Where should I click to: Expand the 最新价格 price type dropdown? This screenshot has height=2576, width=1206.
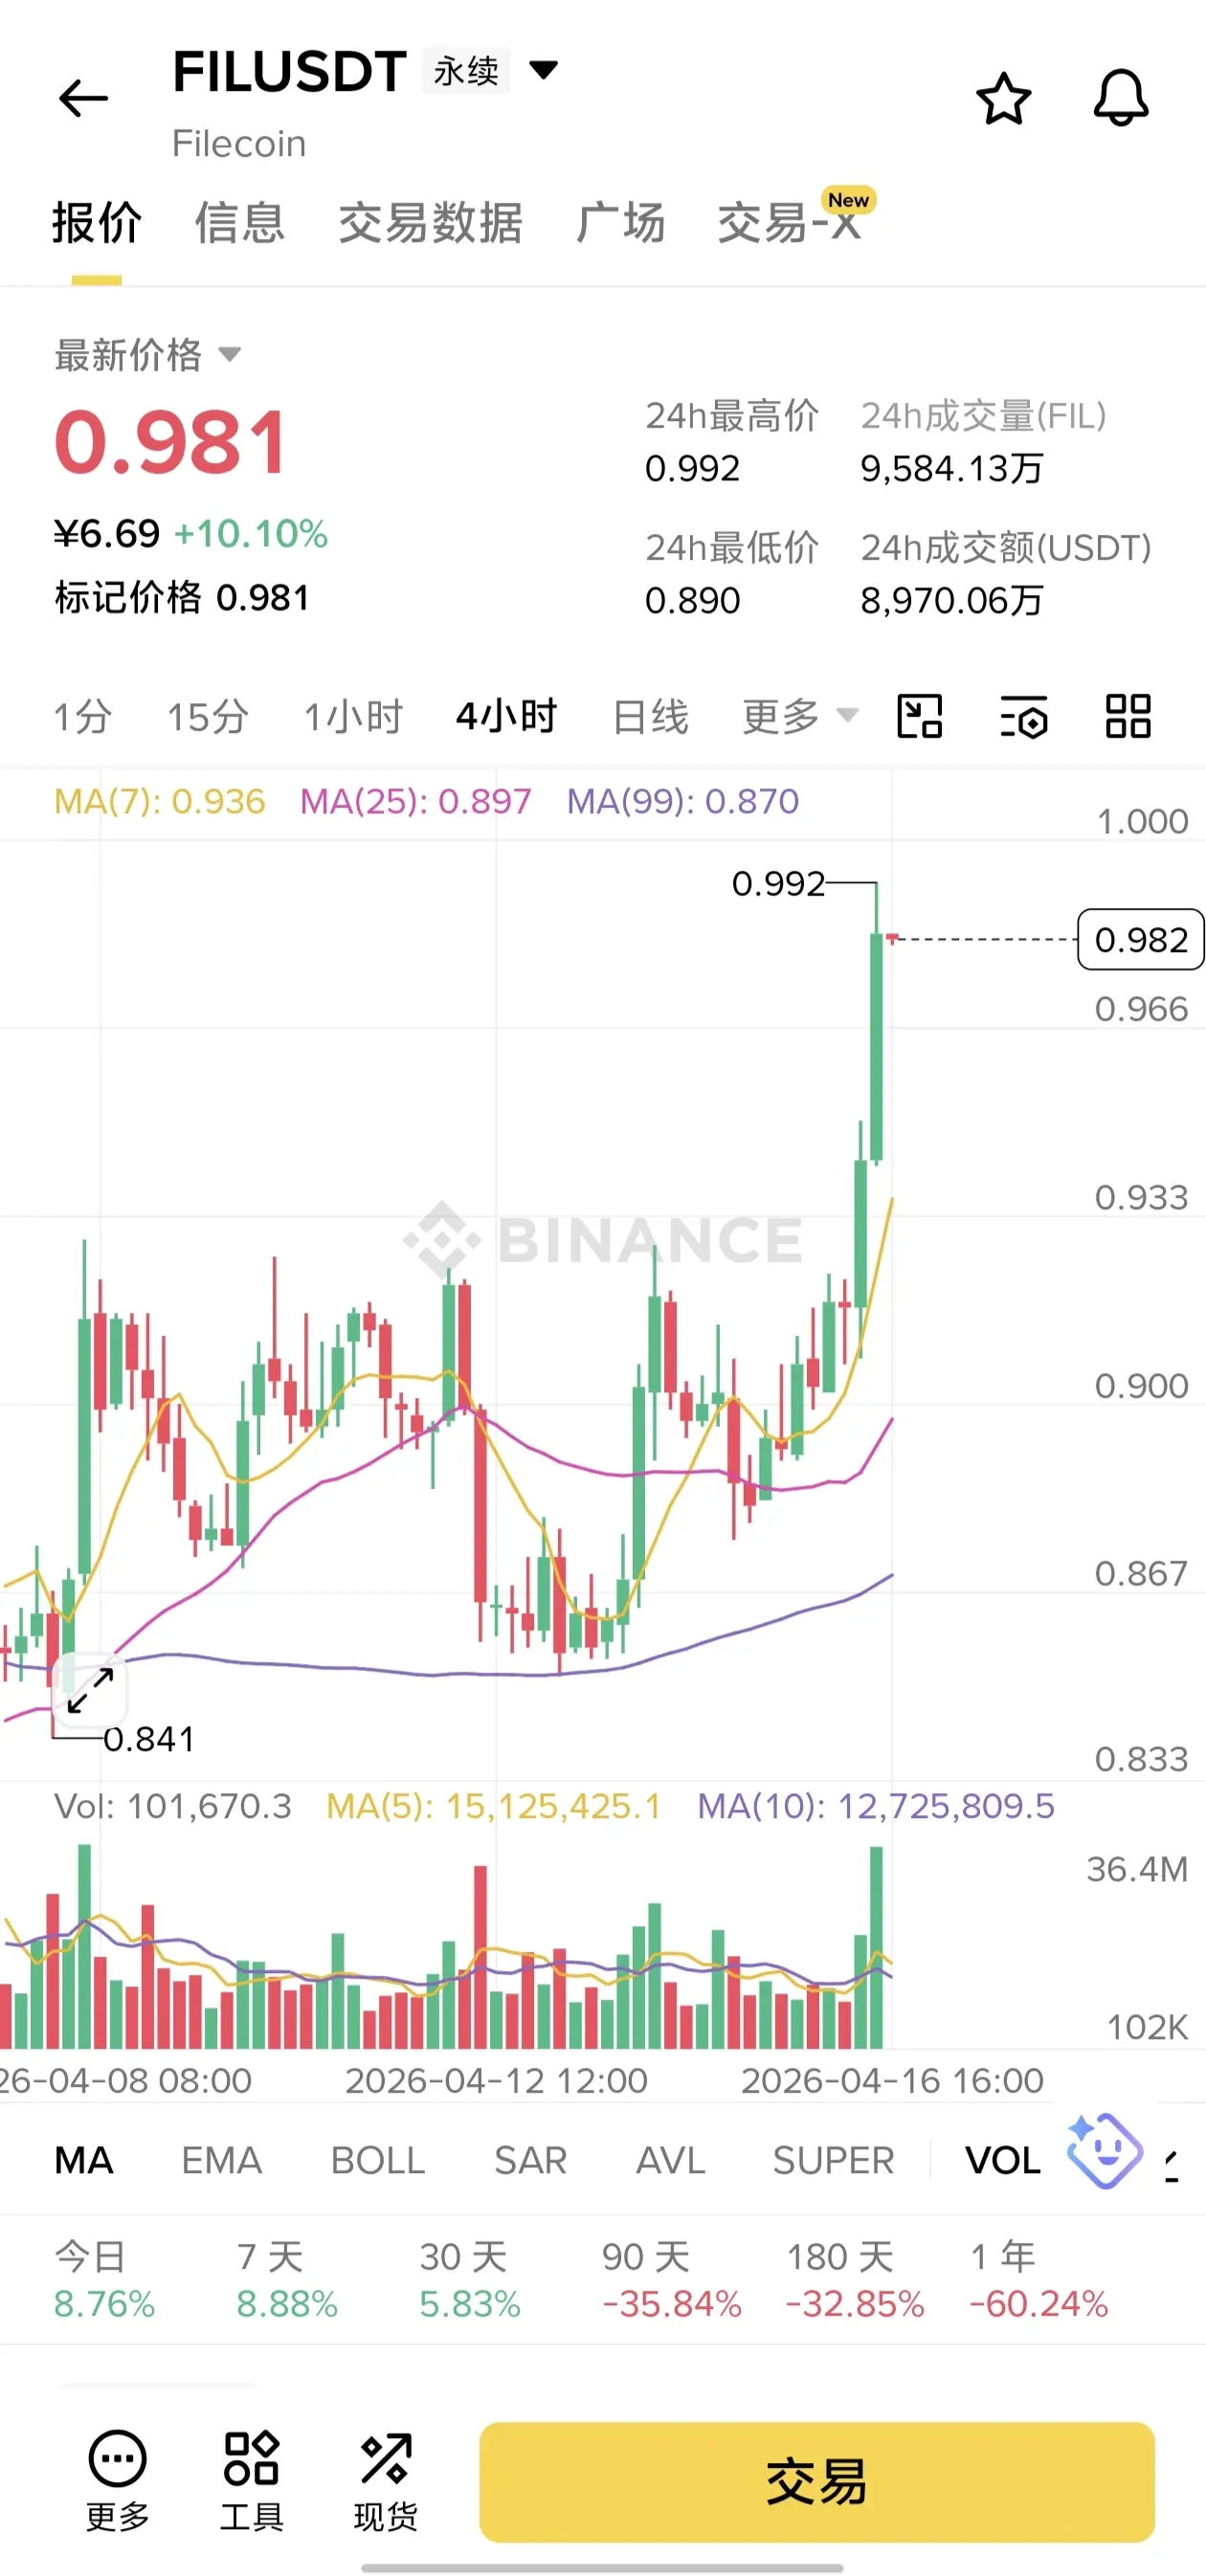230,354
